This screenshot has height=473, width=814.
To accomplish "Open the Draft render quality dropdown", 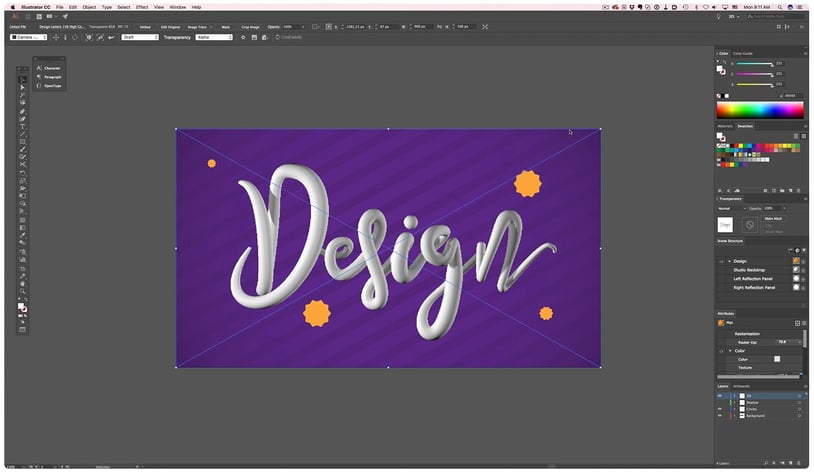I will [x=140, y=37].
